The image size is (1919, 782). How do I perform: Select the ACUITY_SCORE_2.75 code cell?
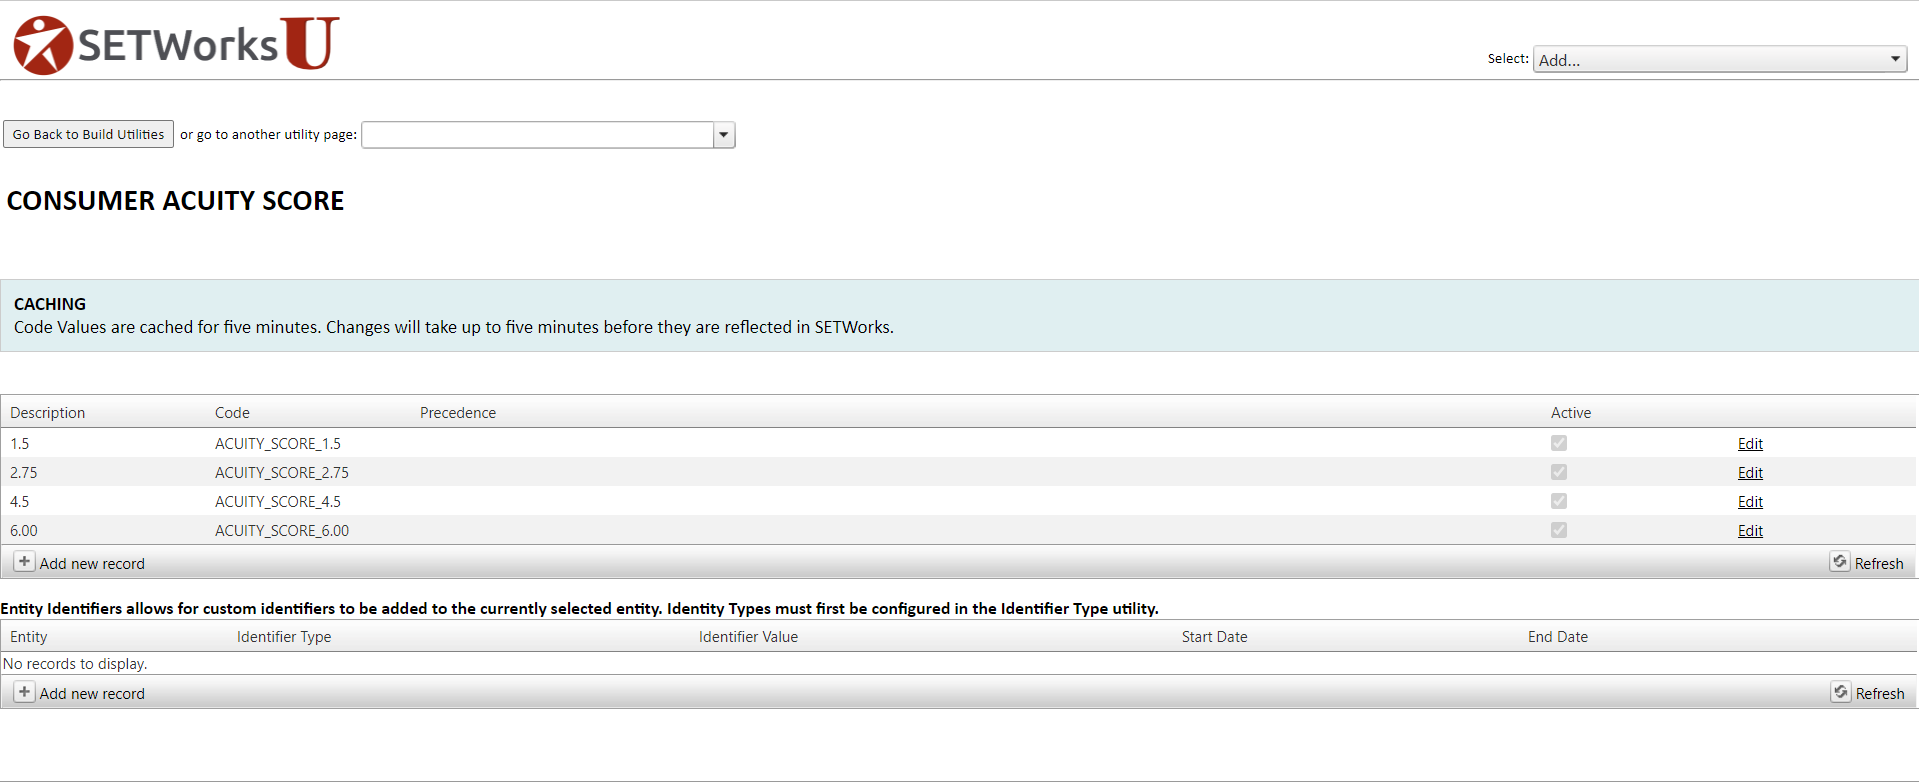click(x=282, y=473)
